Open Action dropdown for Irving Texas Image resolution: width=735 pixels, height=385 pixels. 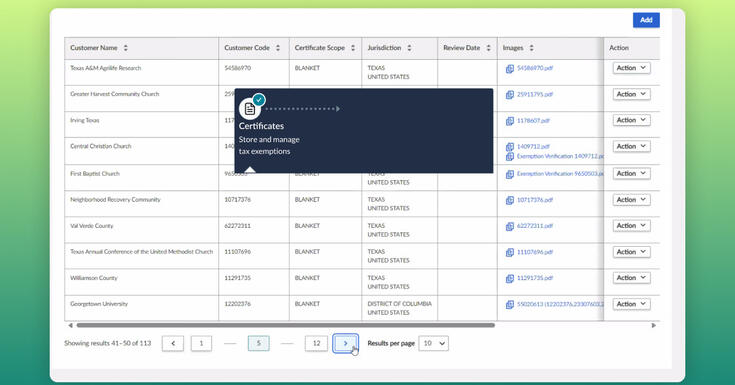pos(631,120)
